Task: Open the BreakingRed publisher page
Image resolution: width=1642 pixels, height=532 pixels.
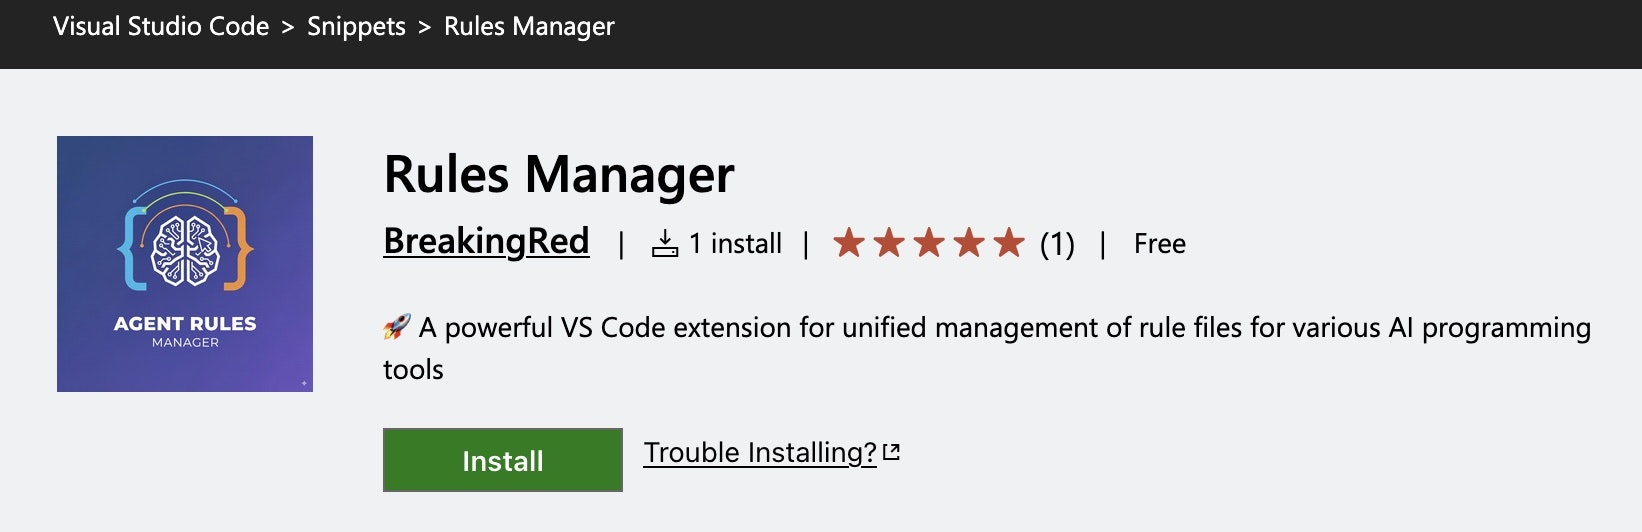Action: [486, 242]
